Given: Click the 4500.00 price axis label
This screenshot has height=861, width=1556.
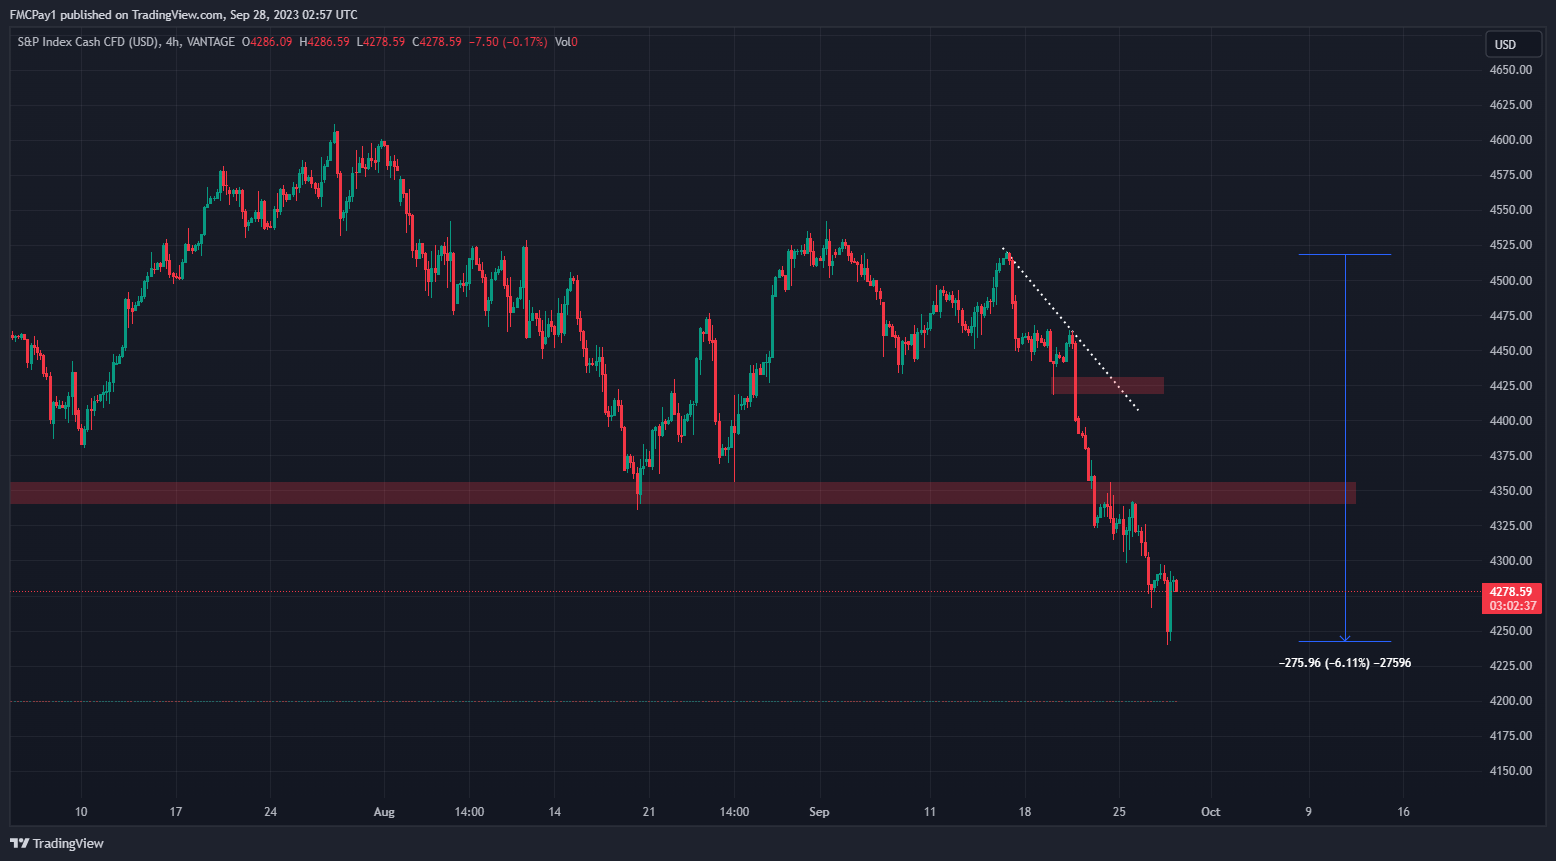Looking at the screenshot, I should tap(1510, 281).
